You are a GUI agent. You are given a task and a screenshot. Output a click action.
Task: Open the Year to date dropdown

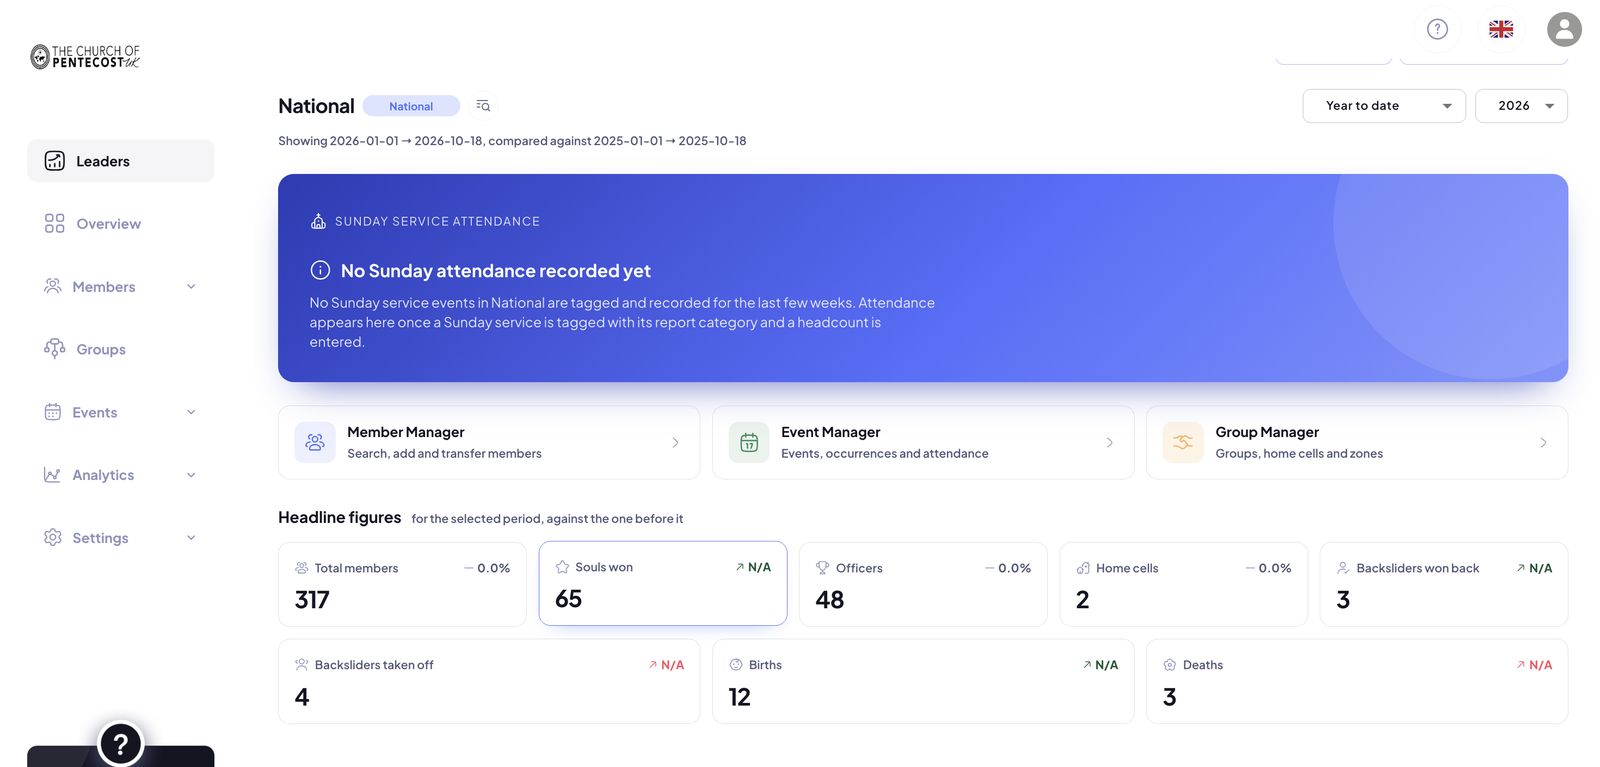1384,106
